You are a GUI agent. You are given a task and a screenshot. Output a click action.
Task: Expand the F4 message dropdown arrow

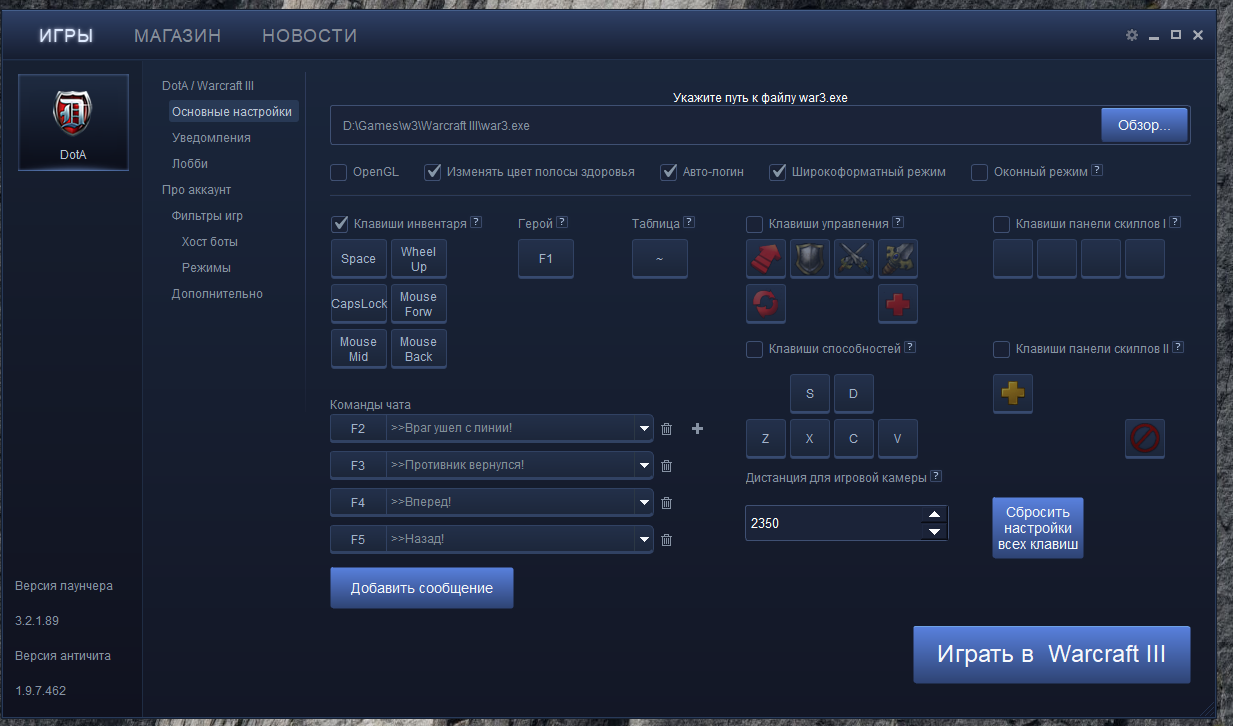point(643,503)
